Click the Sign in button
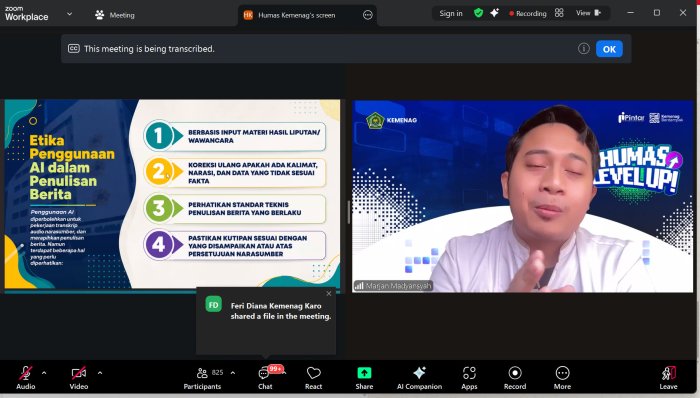700x398 pixels. coord(451,13)
